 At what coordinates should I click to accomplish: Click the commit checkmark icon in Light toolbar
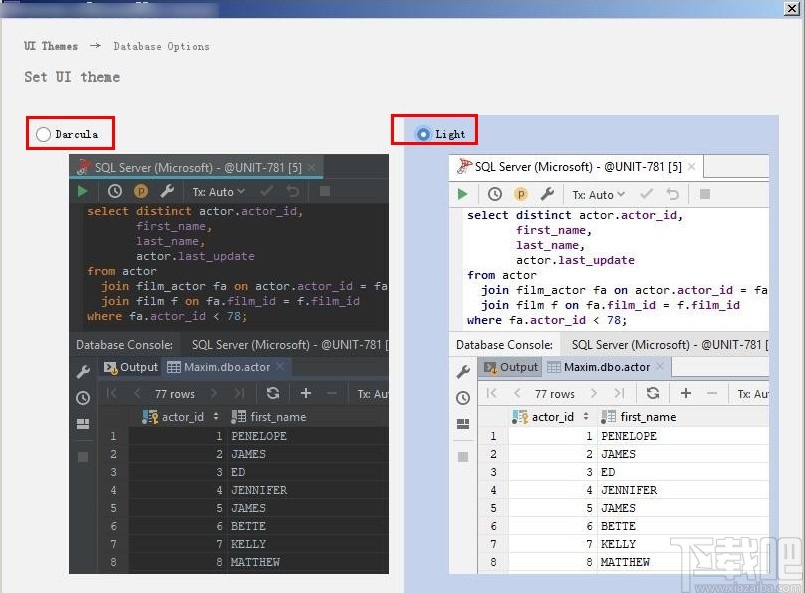[646, 194]
